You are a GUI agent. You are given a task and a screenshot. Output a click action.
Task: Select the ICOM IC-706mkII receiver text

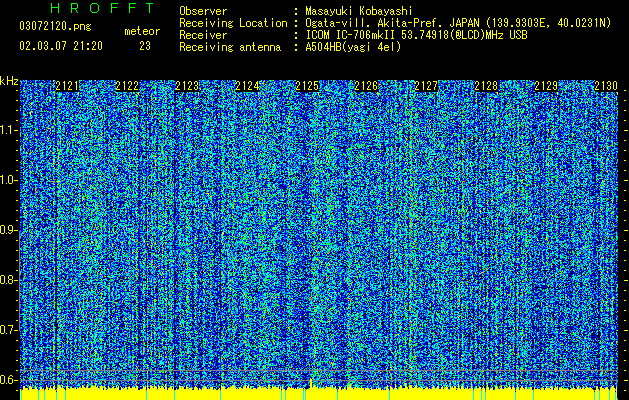tap(416, 35)
